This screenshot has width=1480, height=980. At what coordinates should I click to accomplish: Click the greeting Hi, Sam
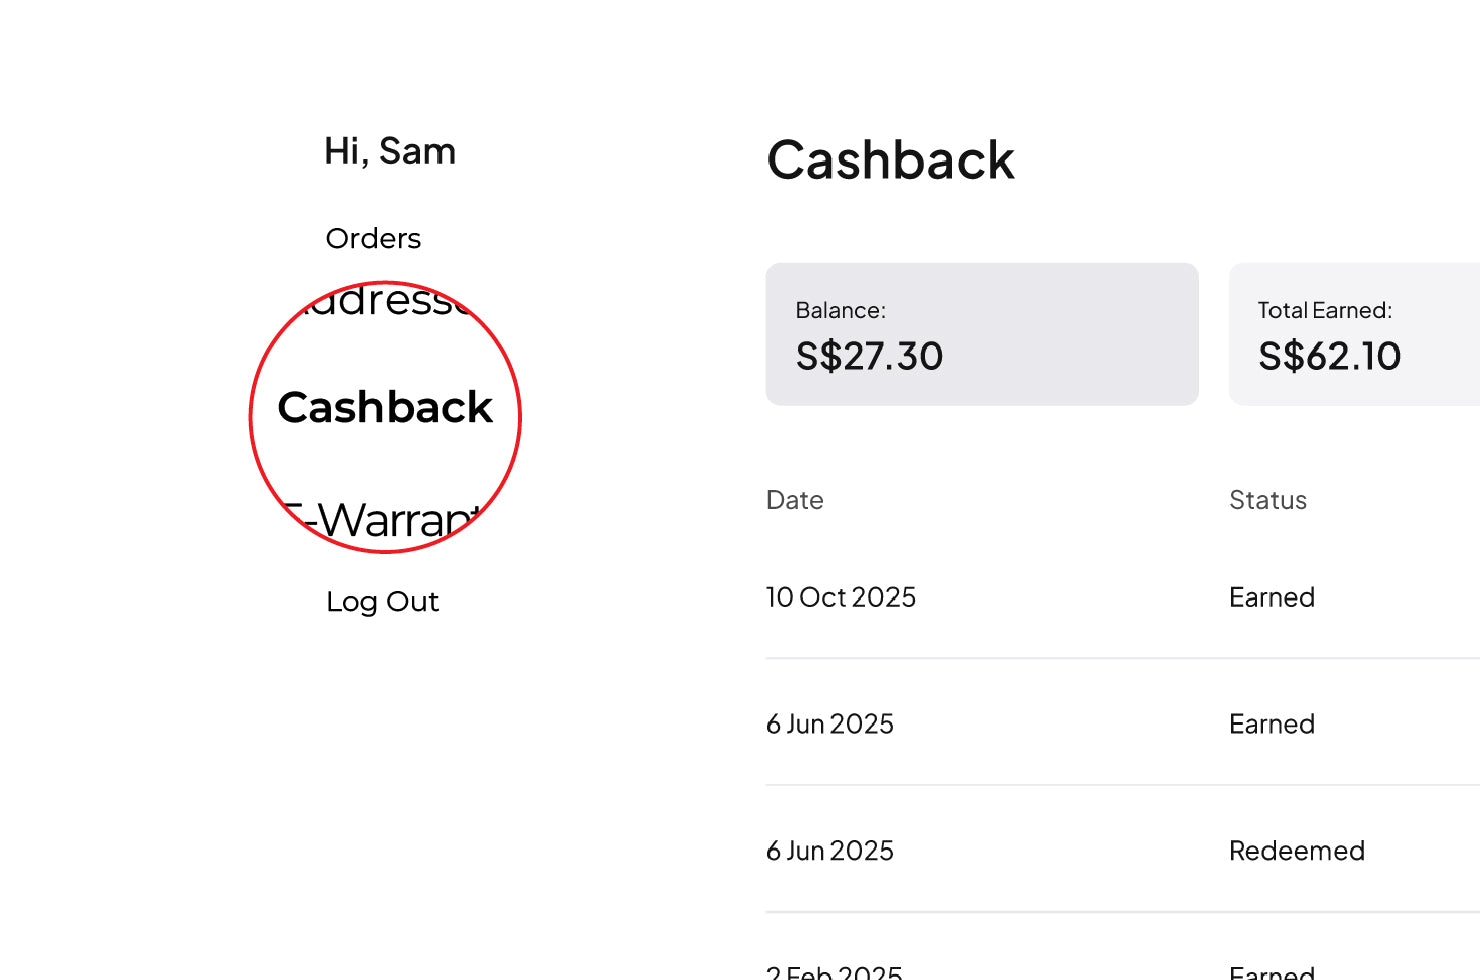(389, 151)
